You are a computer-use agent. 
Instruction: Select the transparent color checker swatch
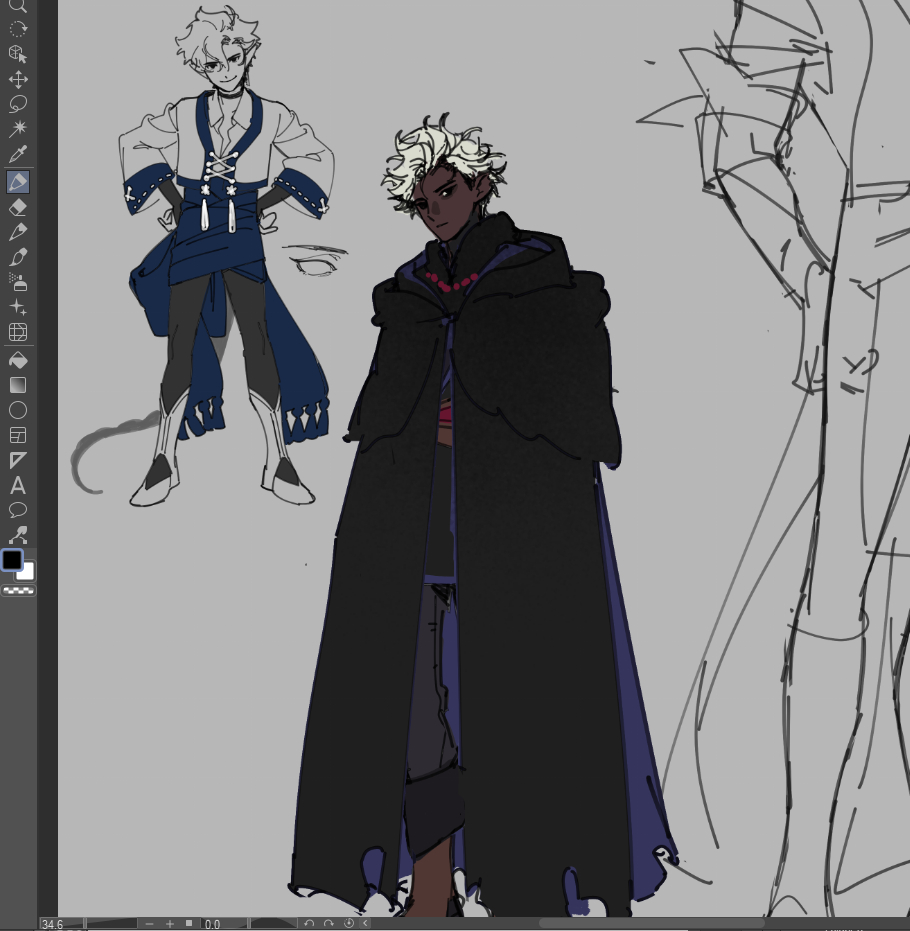pyautogui.click(x=18, y=591)
